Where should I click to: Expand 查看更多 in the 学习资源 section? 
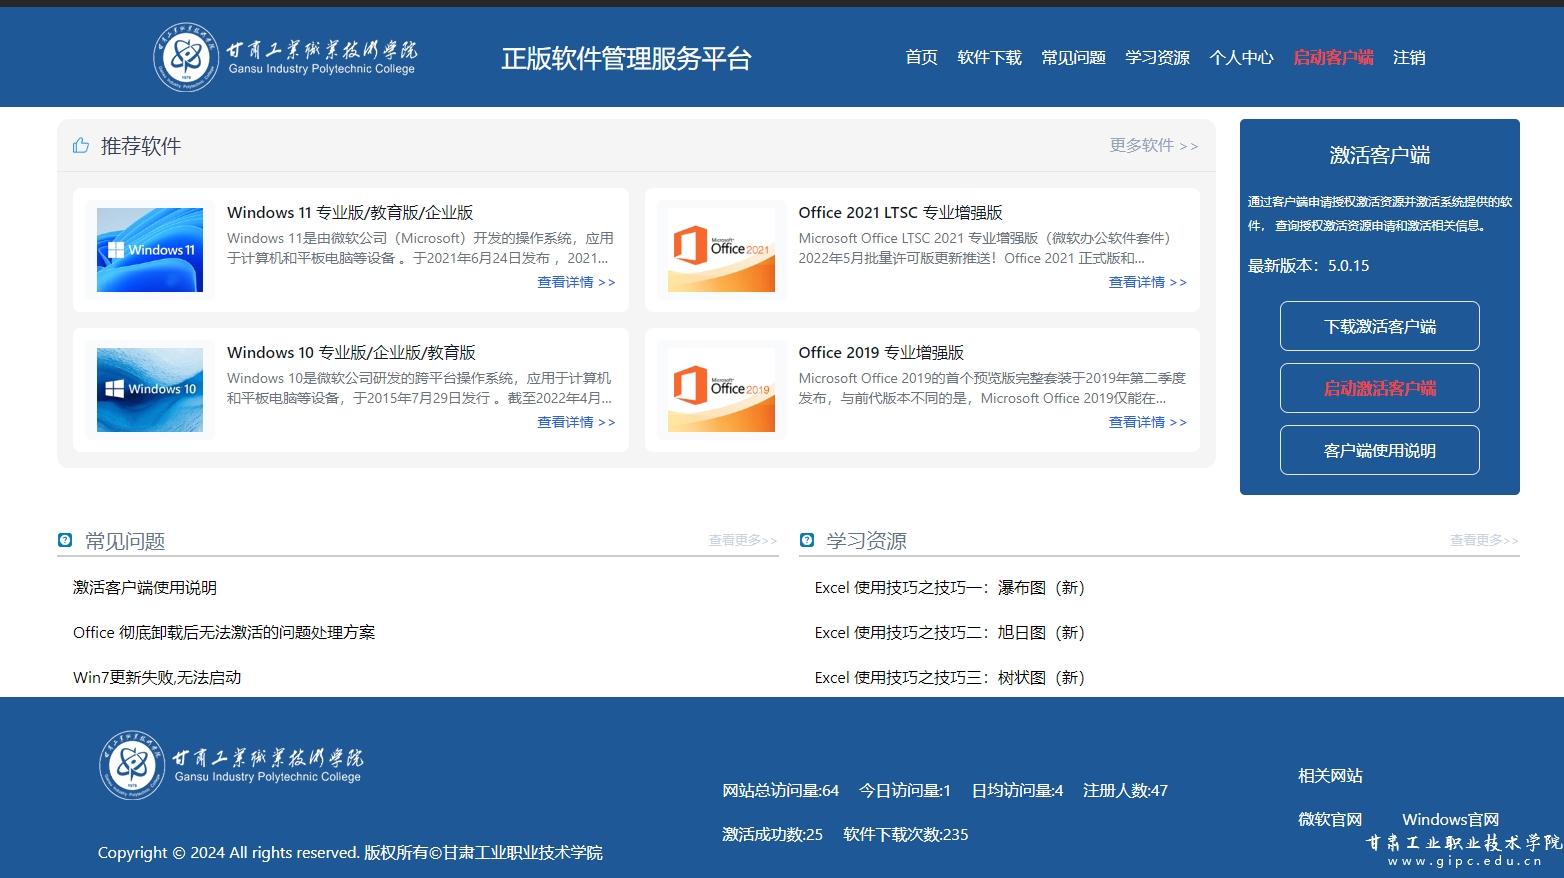[1483, 540]
